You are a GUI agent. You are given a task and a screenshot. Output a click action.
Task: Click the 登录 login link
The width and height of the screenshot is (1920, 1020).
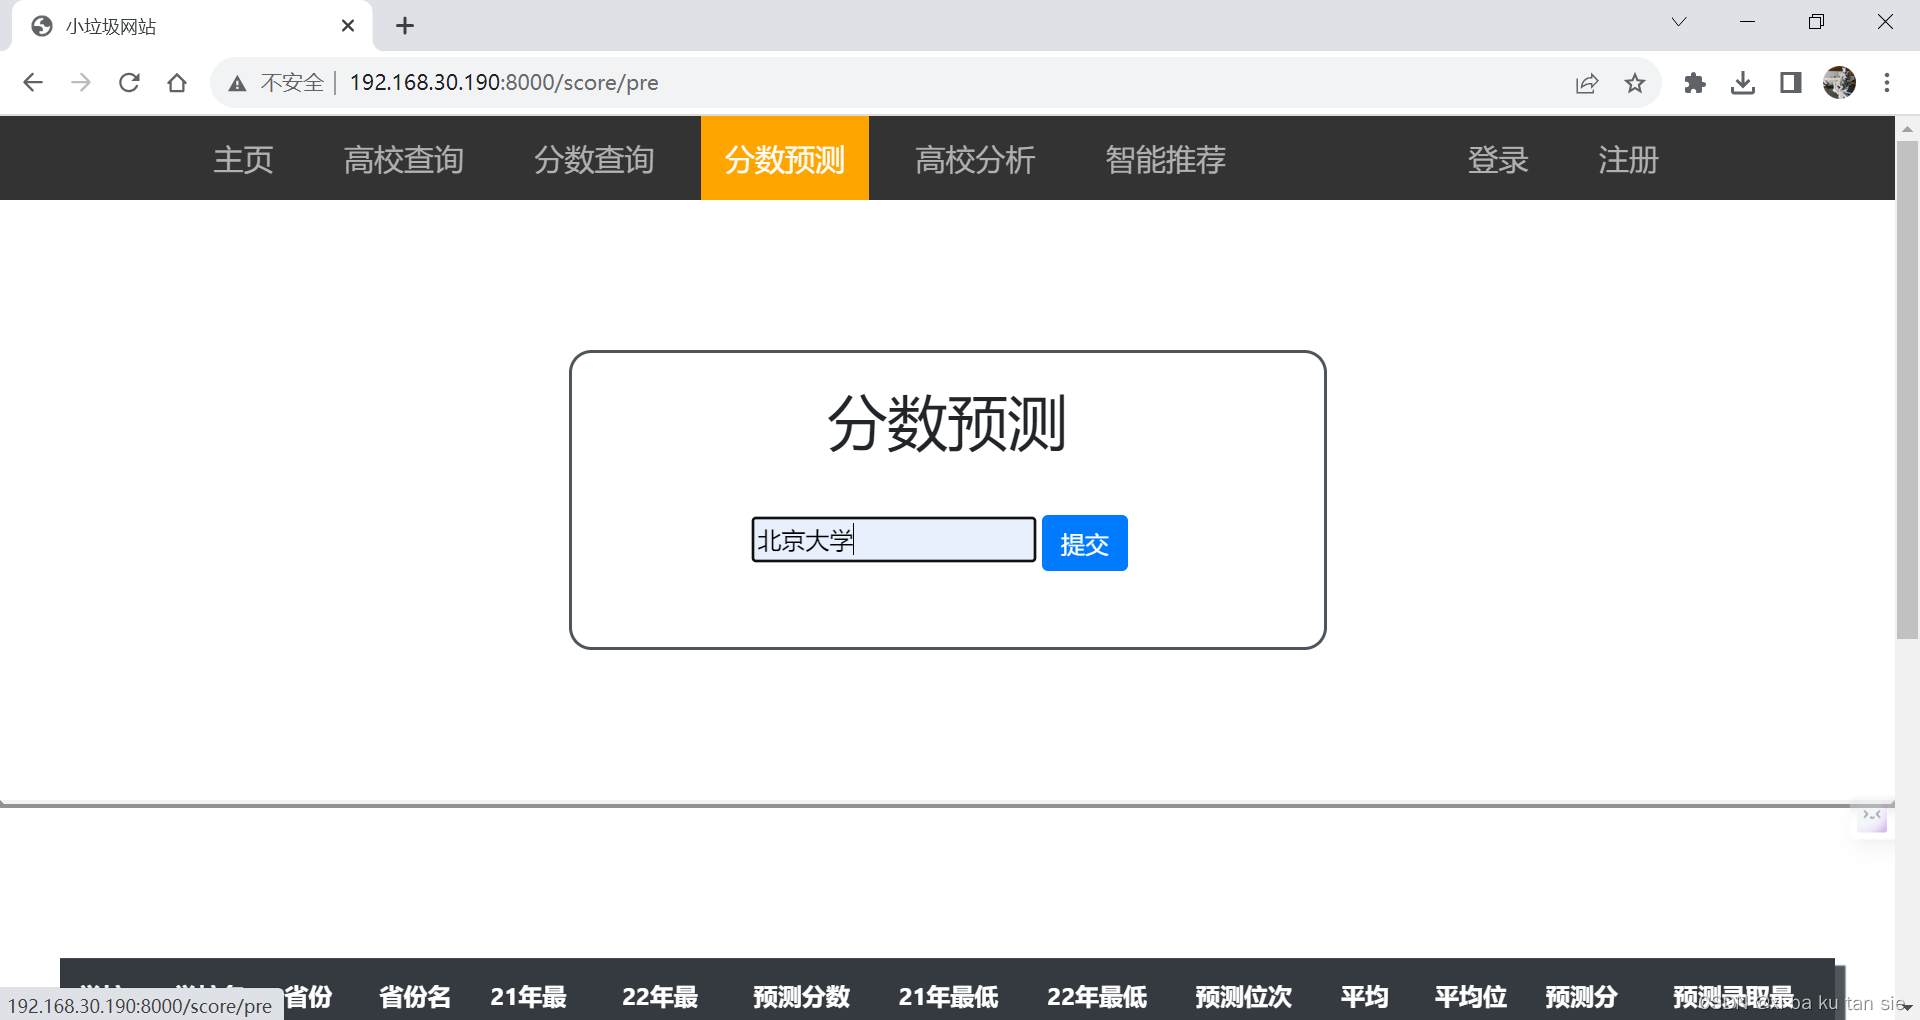pos(1497,158)
